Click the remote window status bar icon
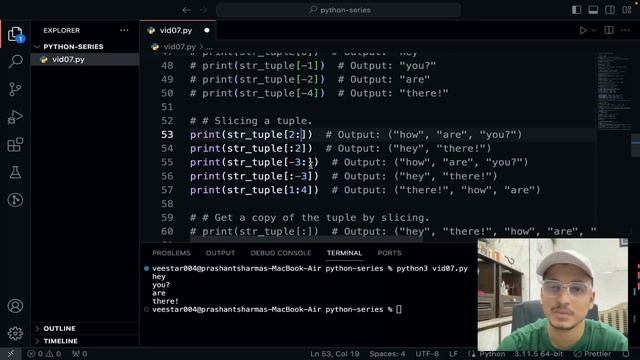Viewport: 640px width, 360px height. [11, 354]
